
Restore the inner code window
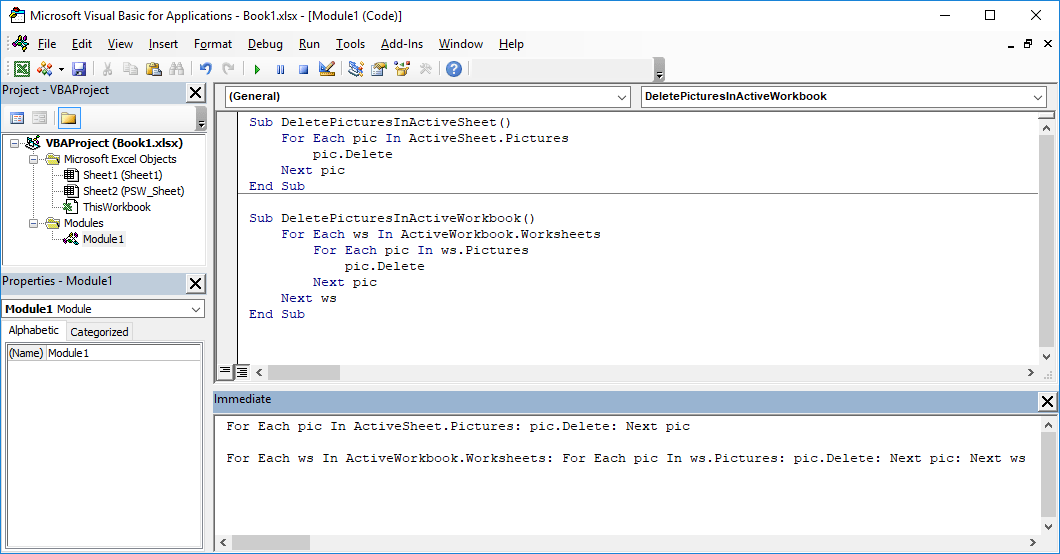click(1028, 44)
